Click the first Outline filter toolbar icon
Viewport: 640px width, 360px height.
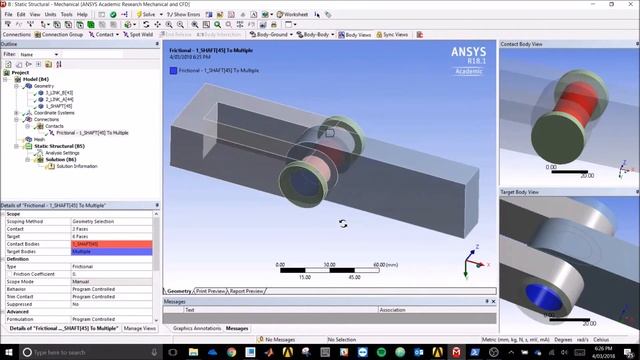pos(8,64)
